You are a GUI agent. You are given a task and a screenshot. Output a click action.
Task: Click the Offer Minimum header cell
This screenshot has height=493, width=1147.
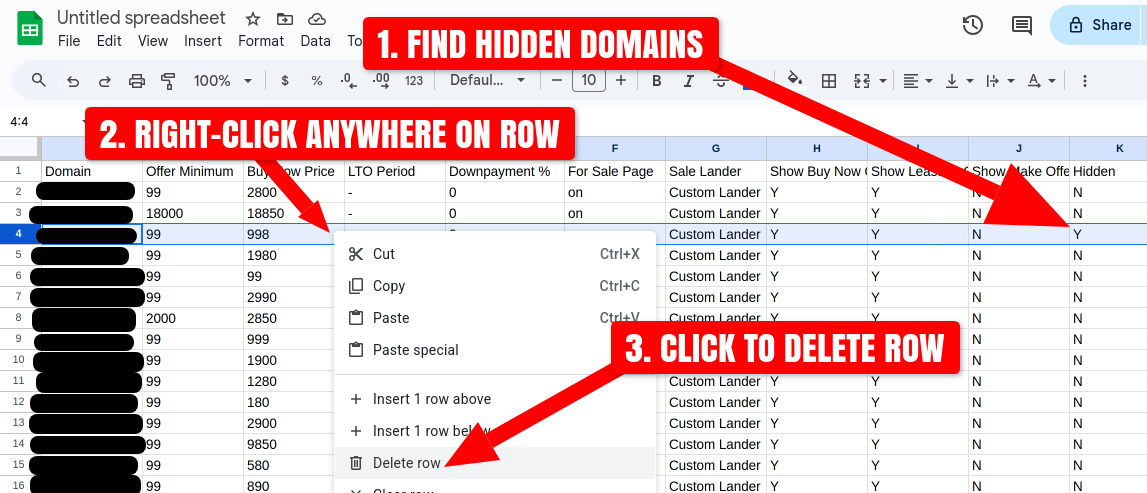[193, 171]
